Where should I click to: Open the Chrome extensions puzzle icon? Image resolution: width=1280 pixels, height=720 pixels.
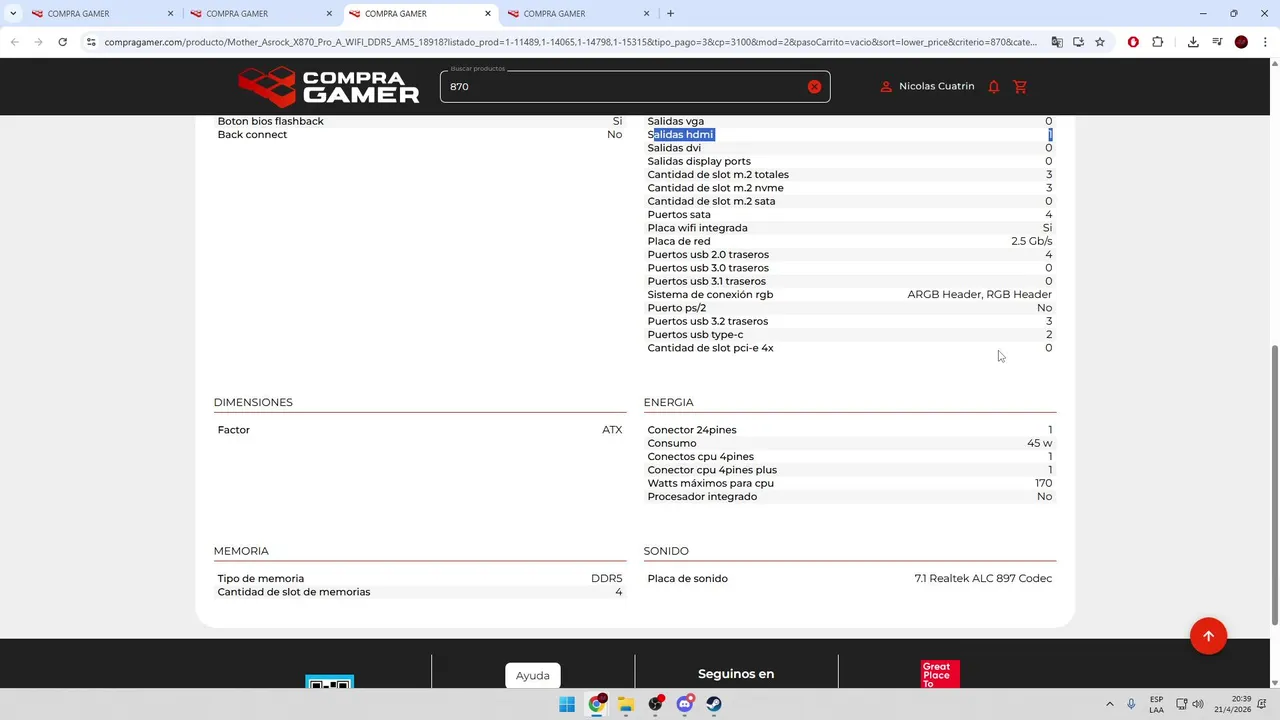pos(1158,42)
